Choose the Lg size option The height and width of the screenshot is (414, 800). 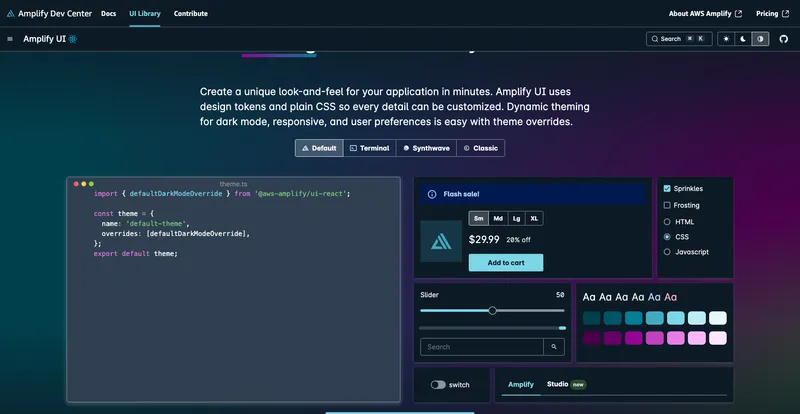(516, 218)
